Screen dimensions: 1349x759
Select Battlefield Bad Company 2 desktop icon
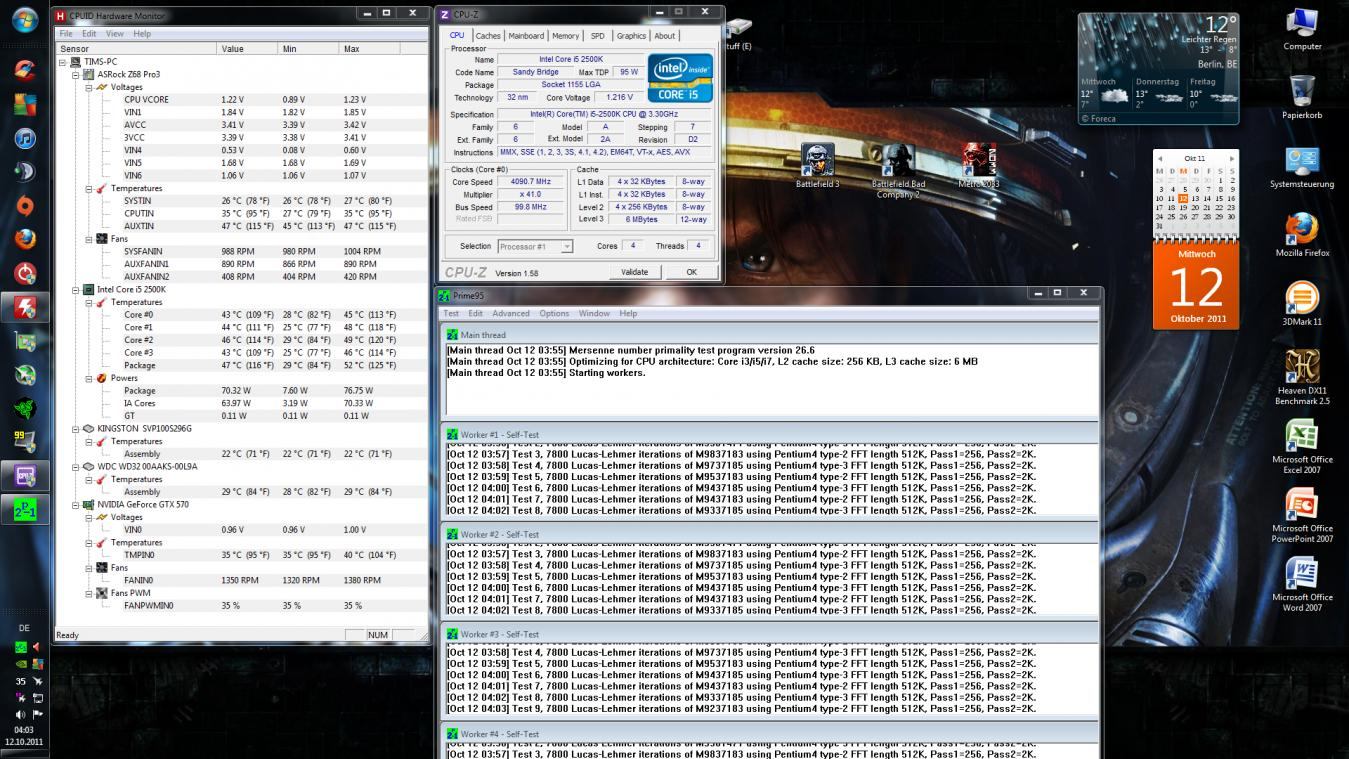pyautogui.click(x=898, y=171)
